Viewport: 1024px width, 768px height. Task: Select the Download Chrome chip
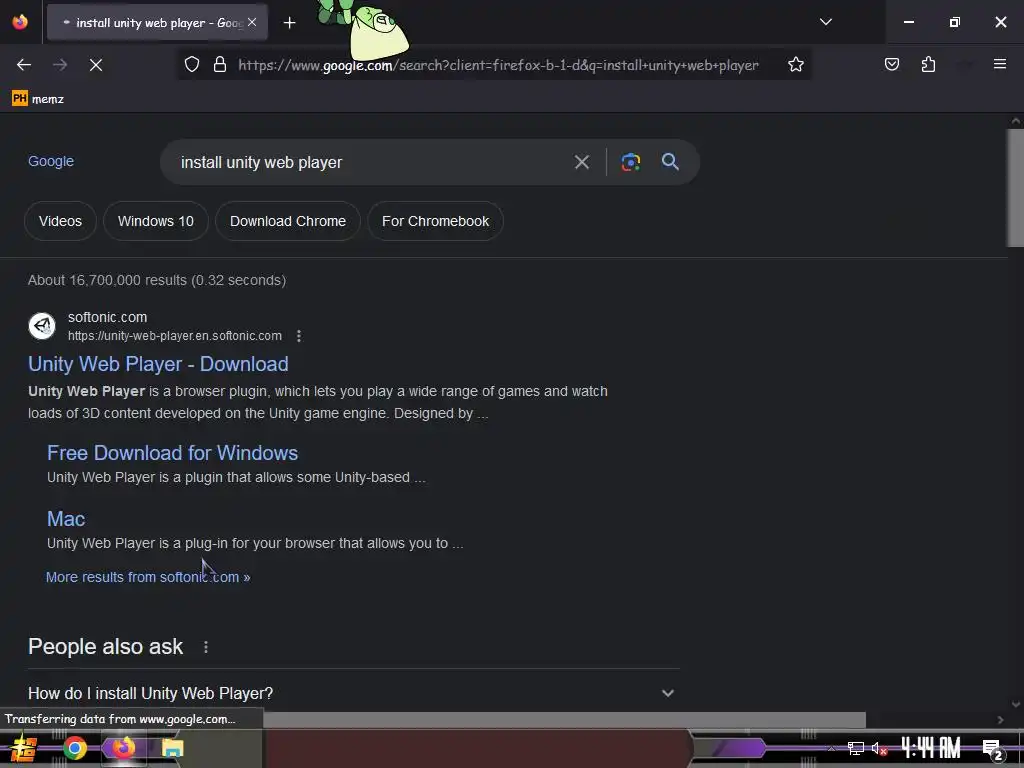[x=288, y=221]
